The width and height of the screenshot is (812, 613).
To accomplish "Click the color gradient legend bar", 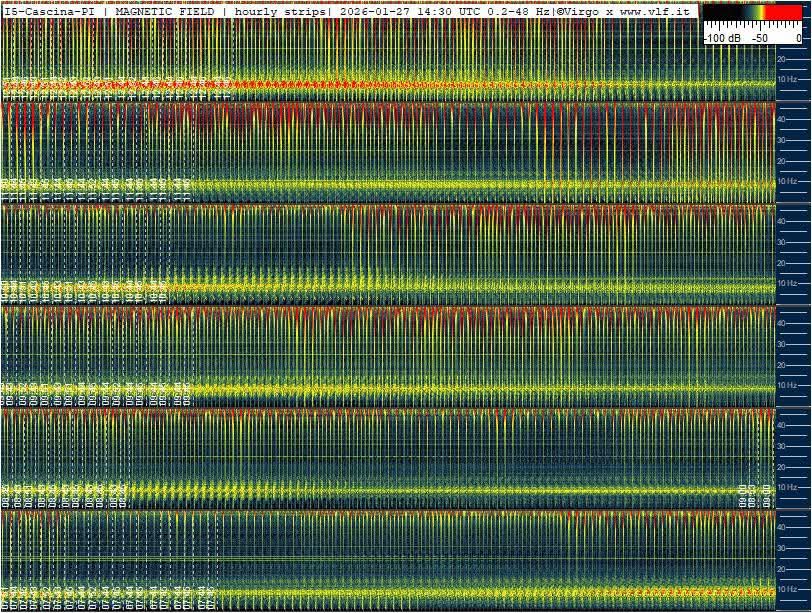I will (x=754, y=12).
